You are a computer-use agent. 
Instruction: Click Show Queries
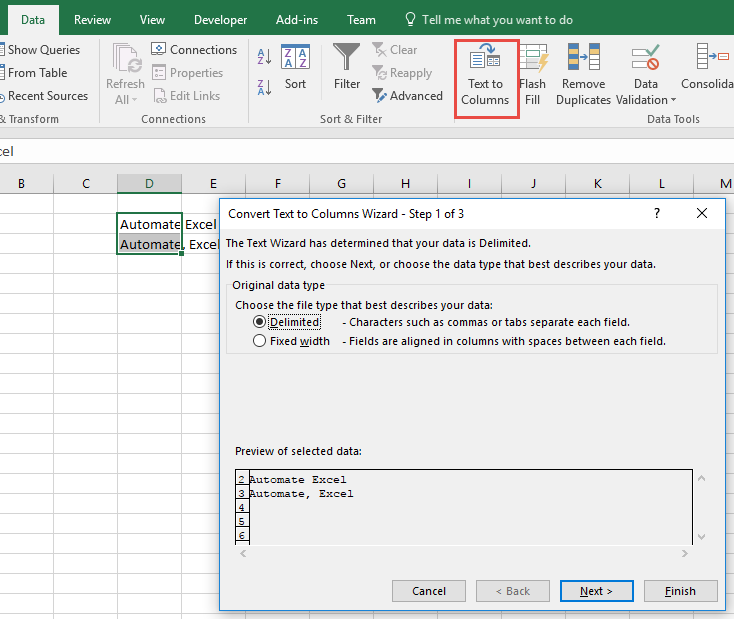(40, 50)
